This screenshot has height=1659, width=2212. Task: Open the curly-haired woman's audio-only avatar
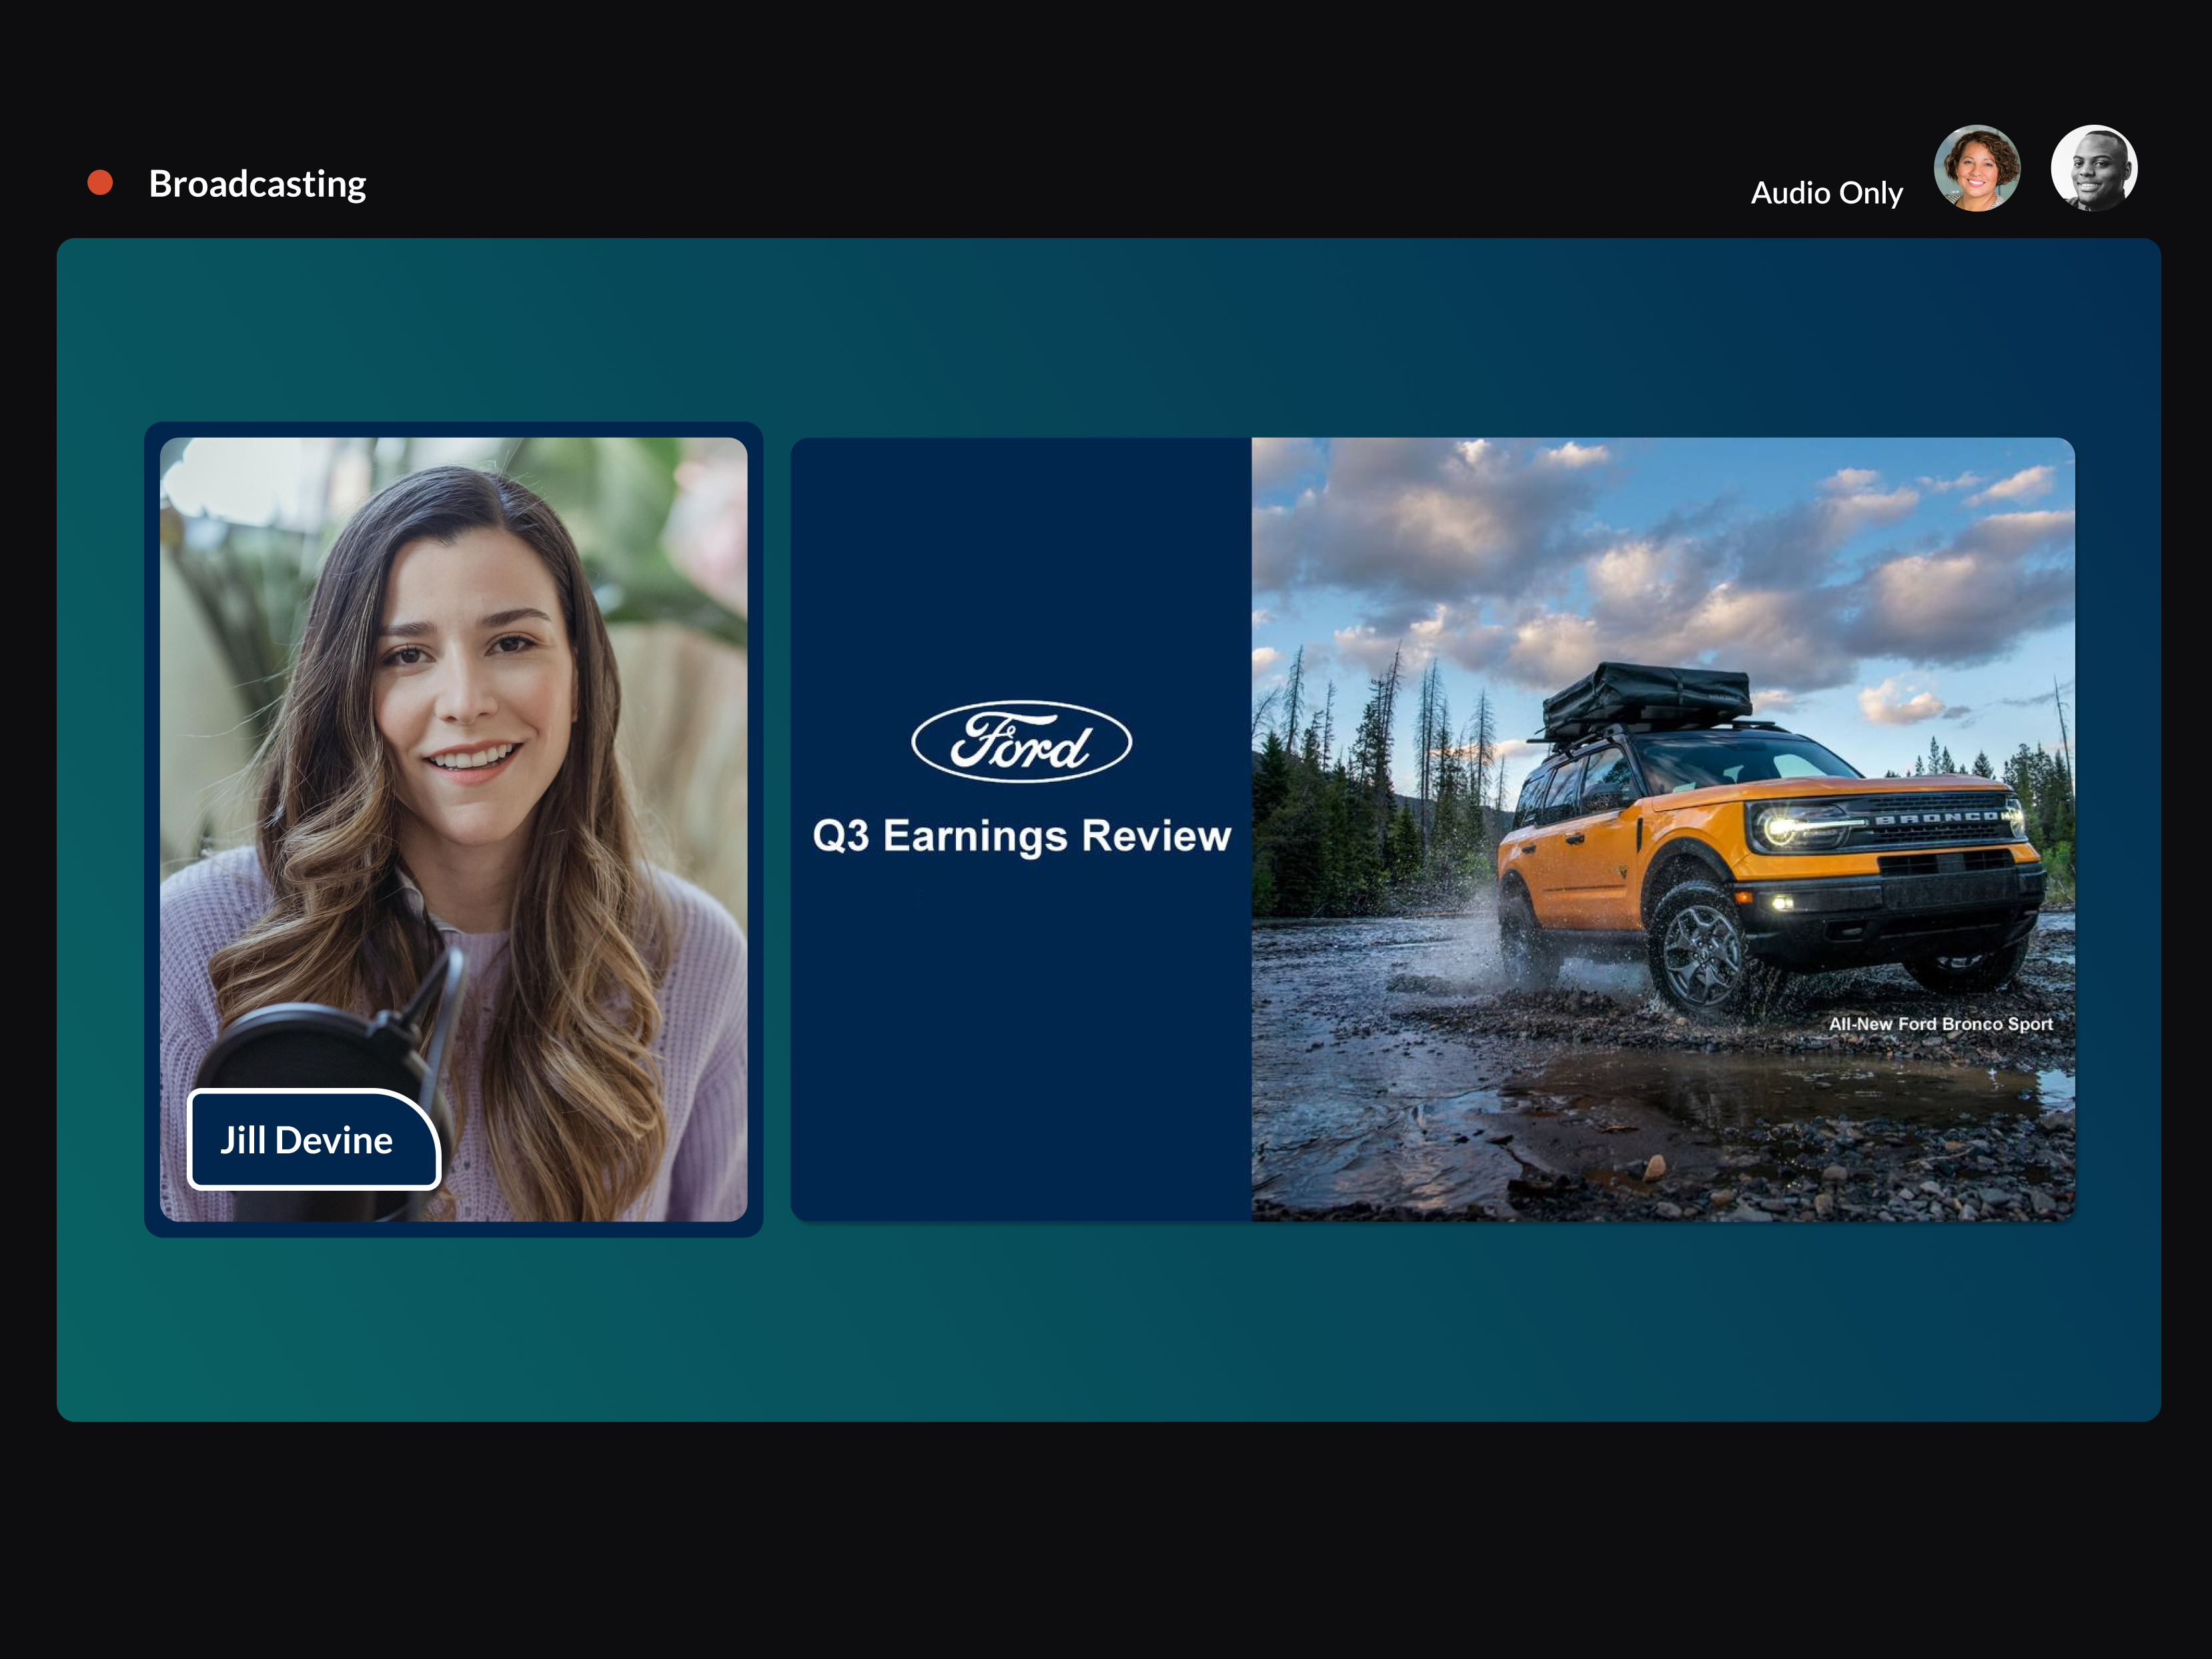(x=1976, y=168)
